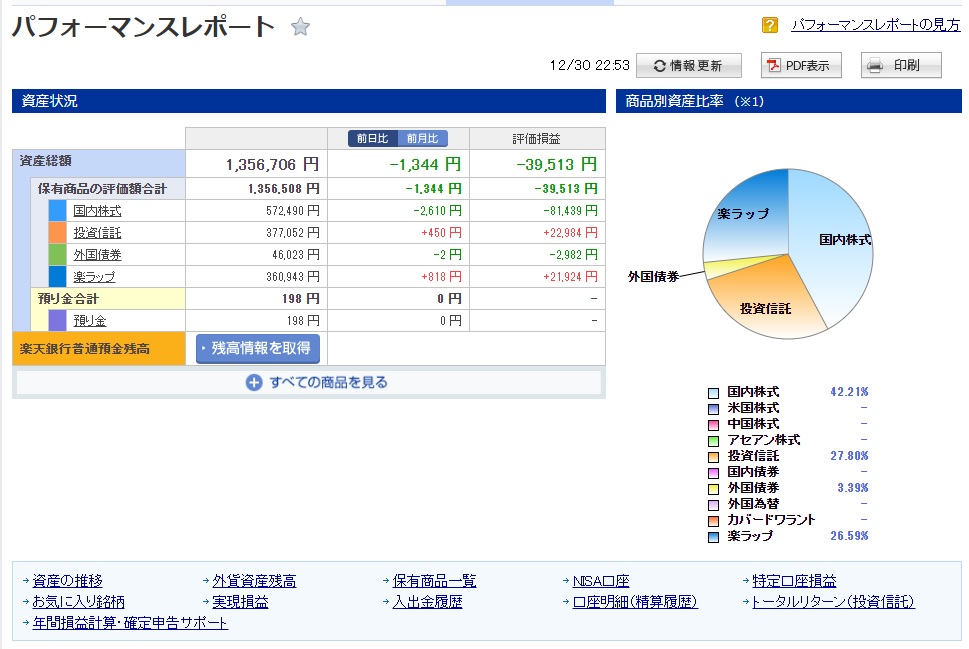The height and width of the screenshot is (649, 969).
Task: Click the +22,984 円 投資信託 gain value
Action: coord(570,233)
